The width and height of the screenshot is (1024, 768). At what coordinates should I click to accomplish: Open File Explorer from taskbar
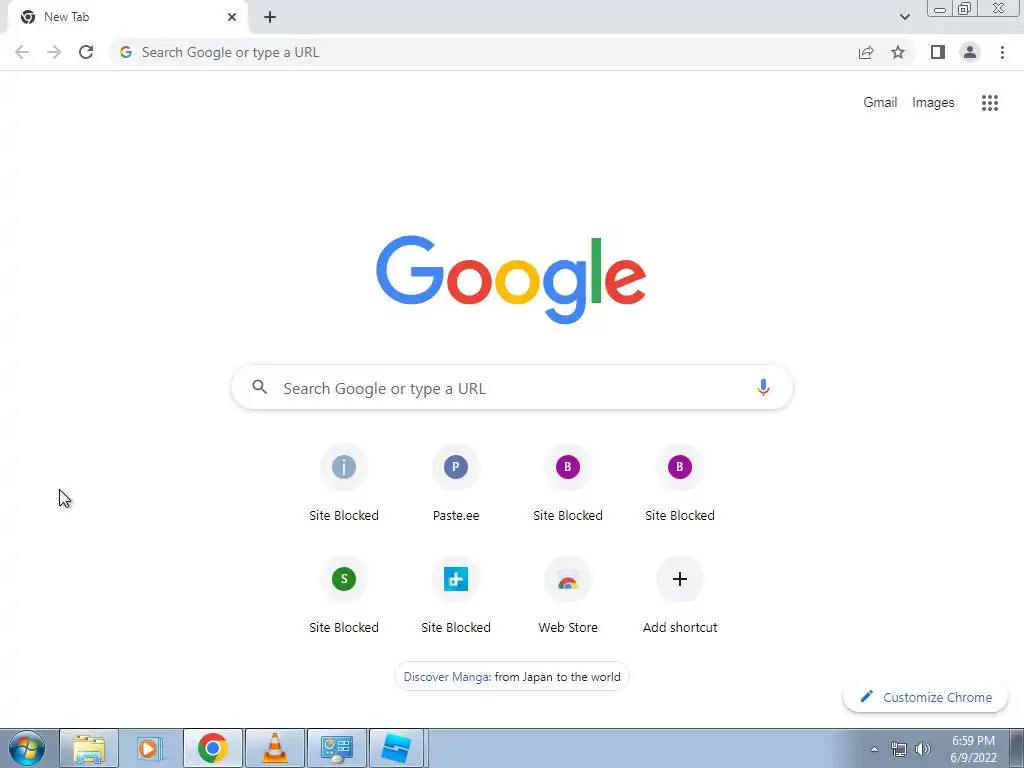pos(89,748)
